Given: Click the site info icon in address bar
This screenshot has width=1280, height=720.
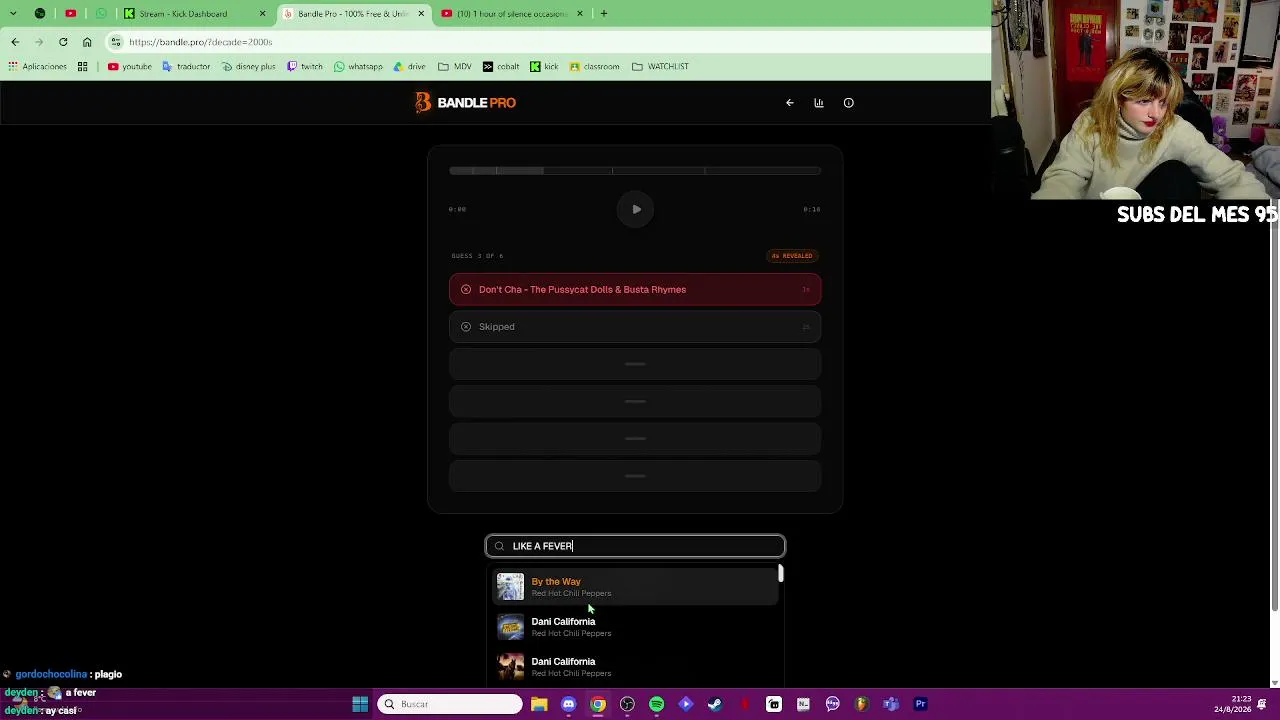Looking at the screenshot, I should (x=116, y=42).
